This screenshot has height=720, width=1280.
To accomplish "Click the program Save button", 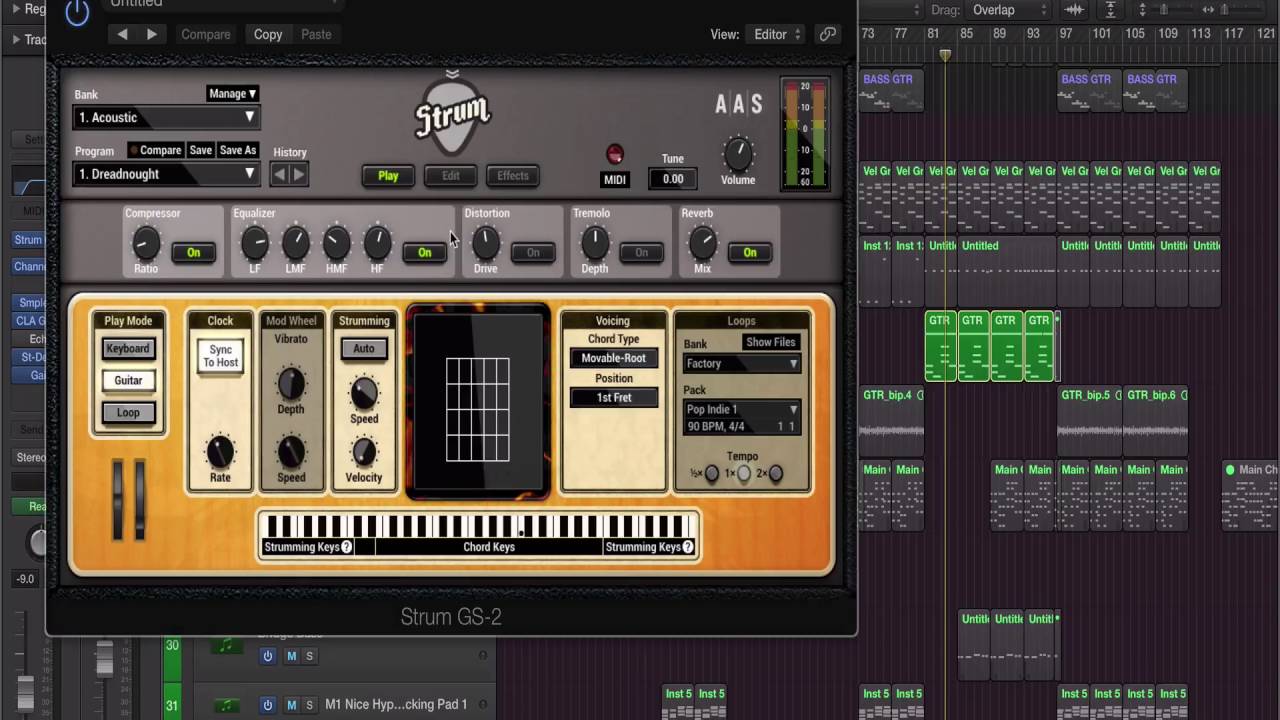I will click(201, 150).
